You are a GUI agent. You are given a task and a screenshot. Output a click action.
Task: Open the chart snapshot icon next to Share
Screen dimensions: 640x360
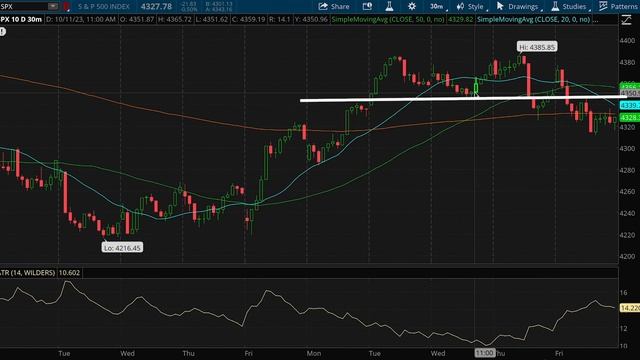click(x=367, y=6)
